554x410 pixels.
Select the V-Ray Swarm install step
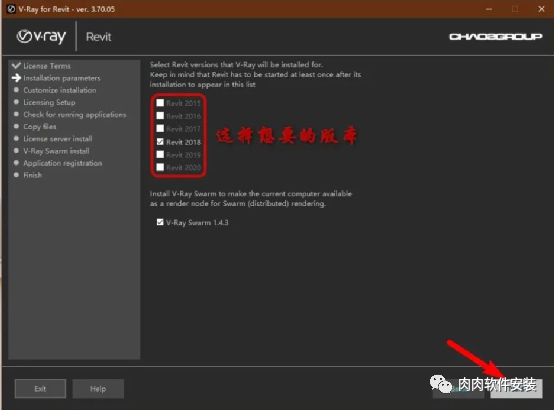(x=56, y=151)
